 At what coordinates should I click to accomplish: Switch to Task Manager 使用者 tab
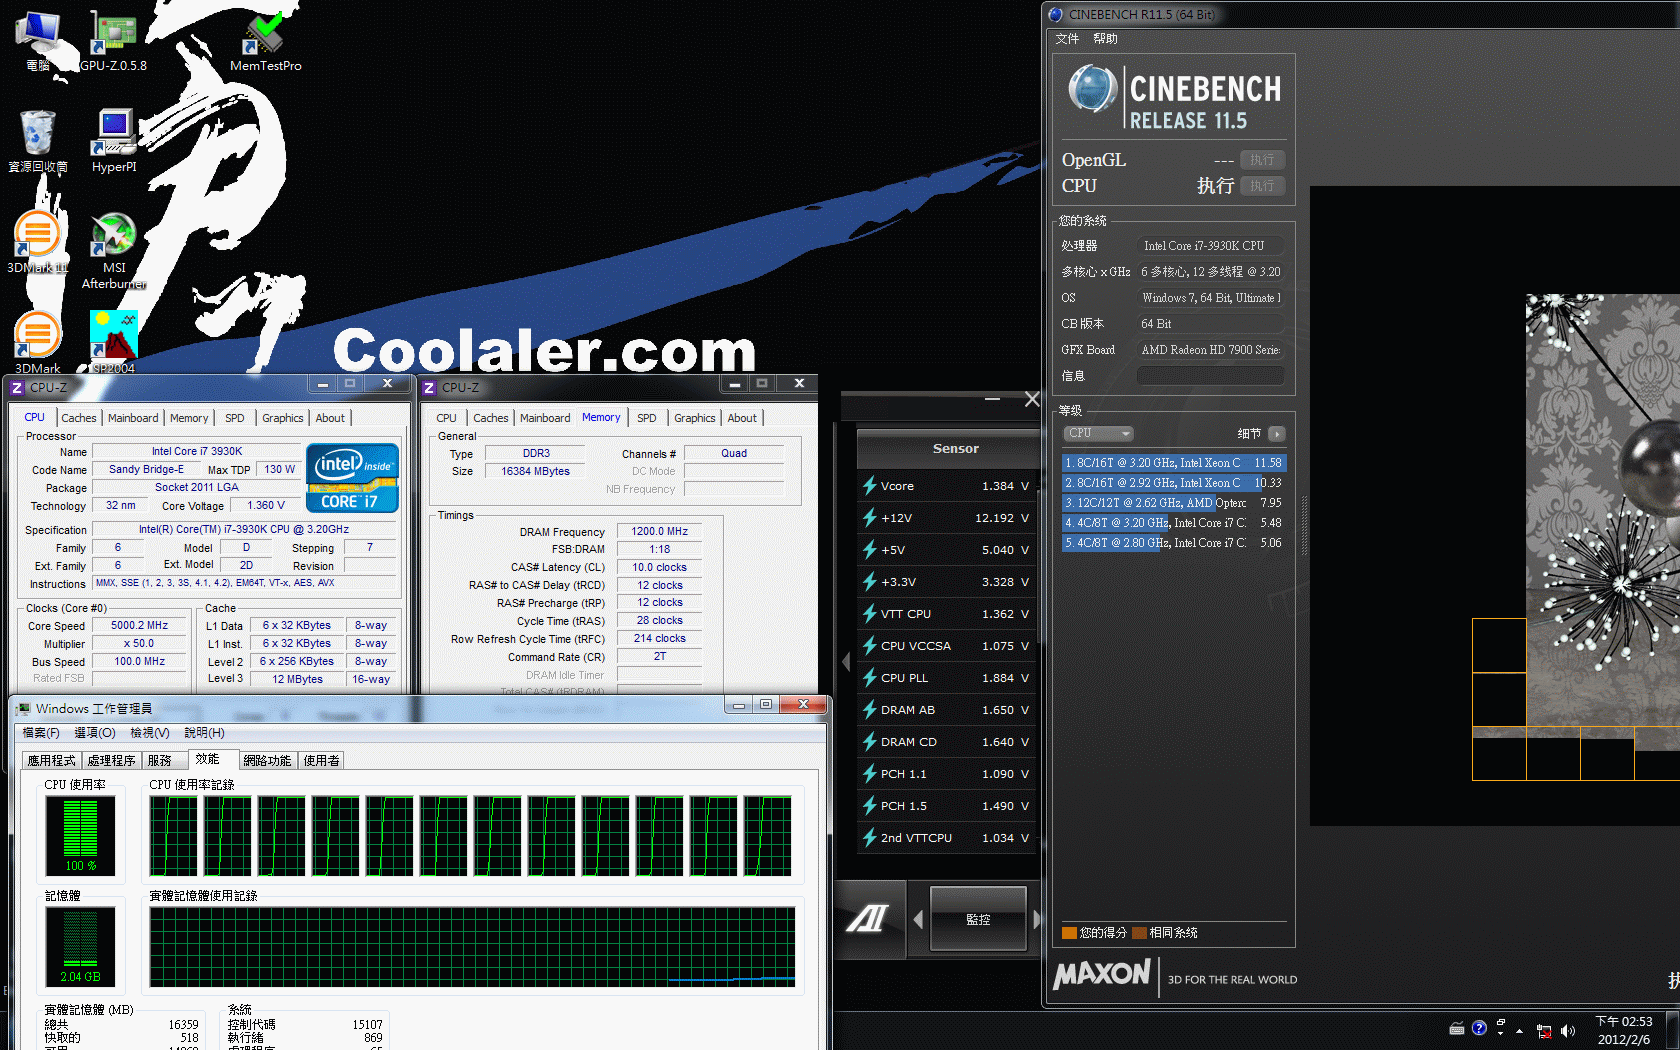point(321,760)
